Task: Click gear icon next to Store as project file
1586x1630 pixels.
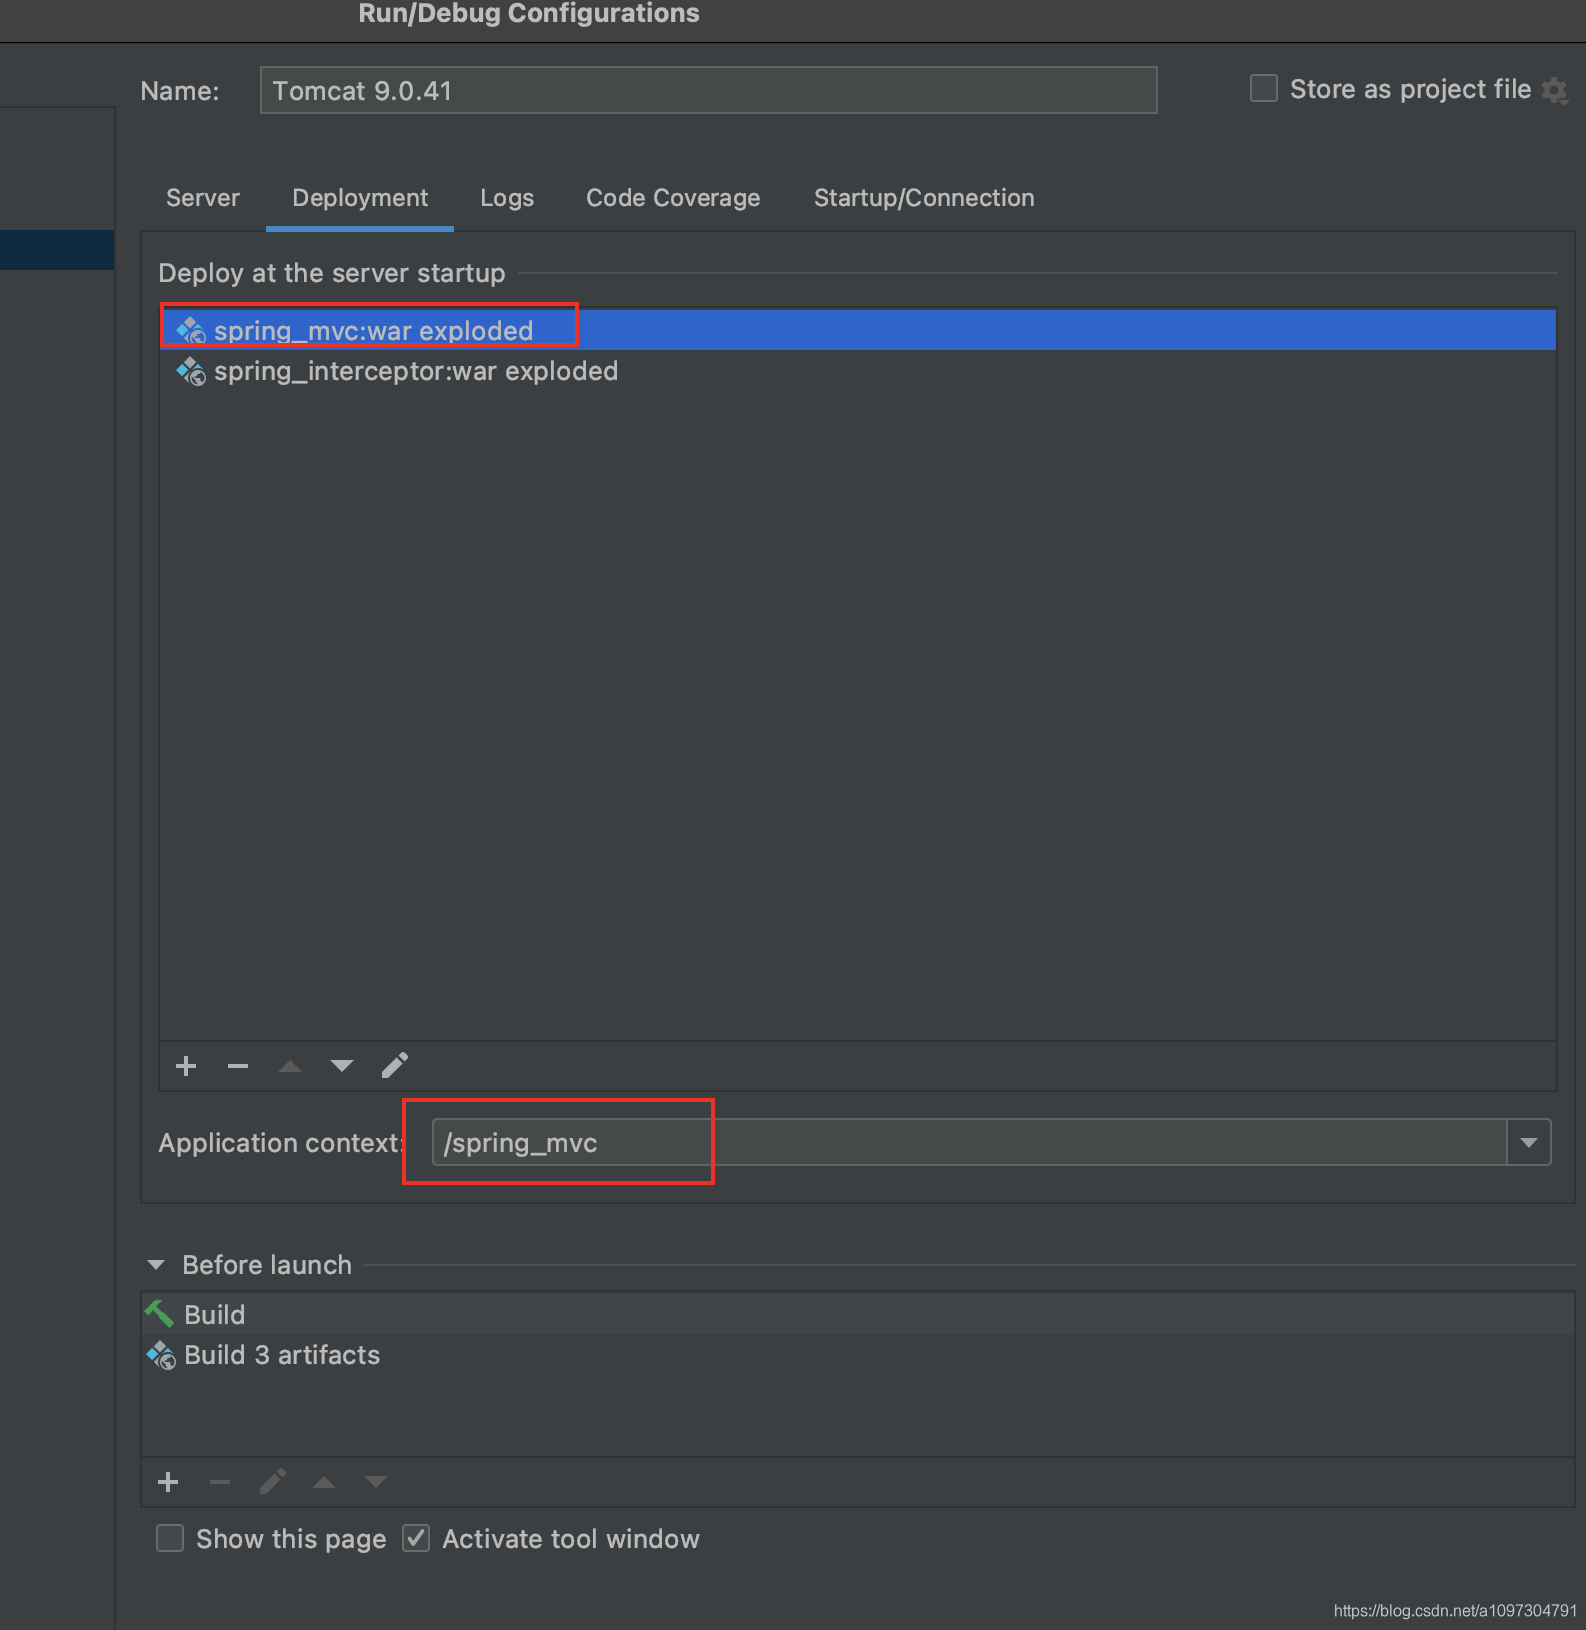Action: [1554, 90]
